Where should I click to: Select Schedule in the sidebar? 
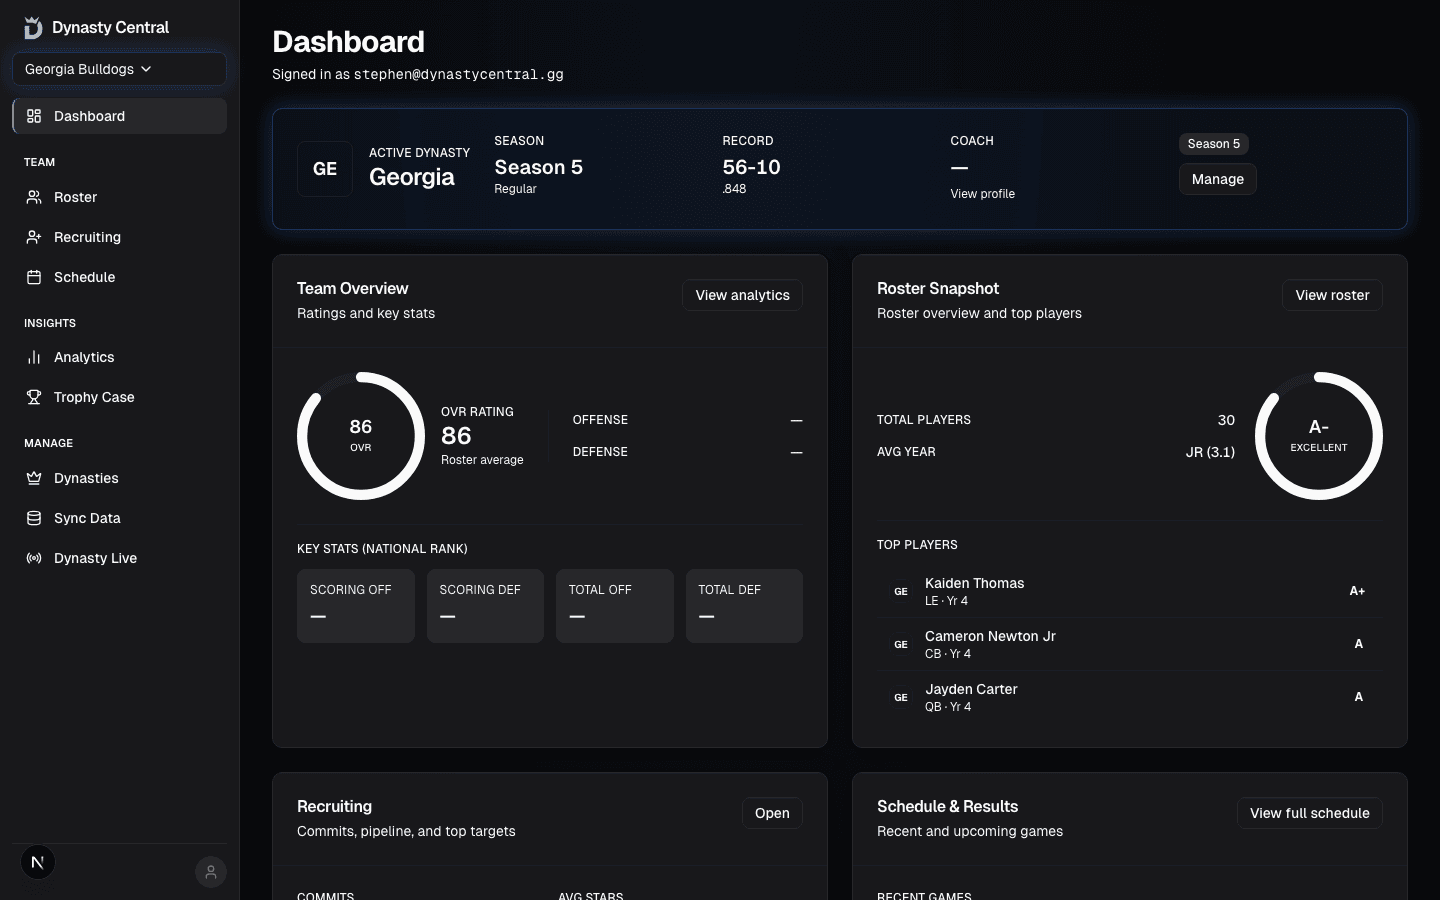[119, 277]
